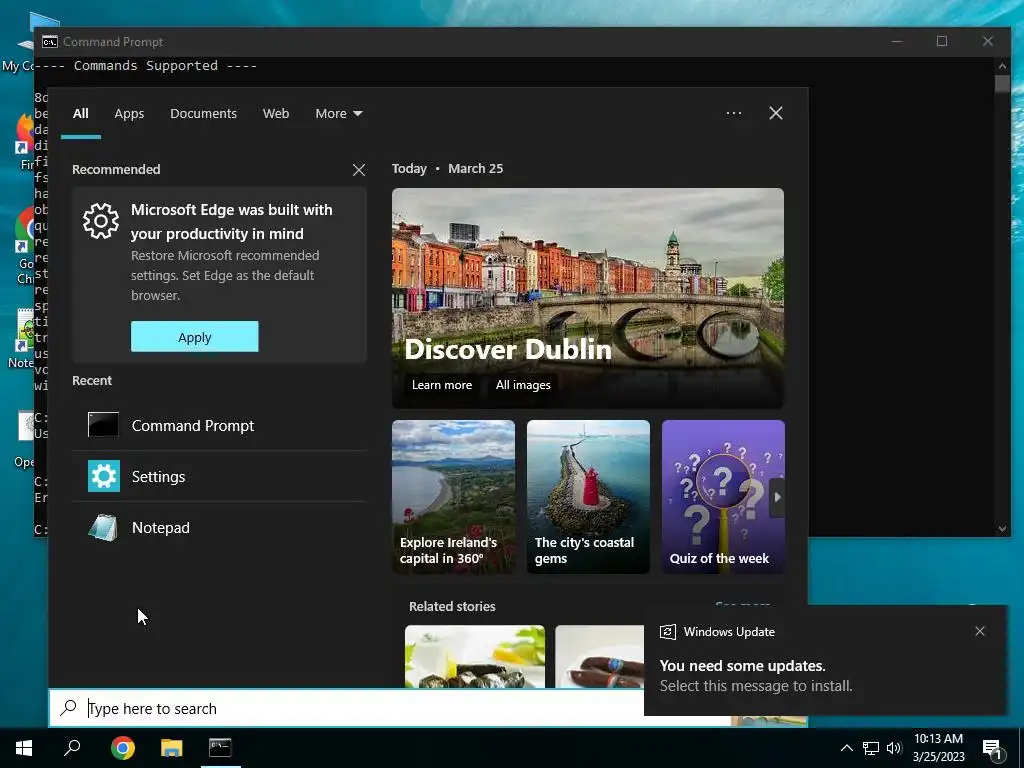Open Command Prompt from the Recent list
Image resolution: width=1024 pixels, height=768 pixels.
point(219,426)
